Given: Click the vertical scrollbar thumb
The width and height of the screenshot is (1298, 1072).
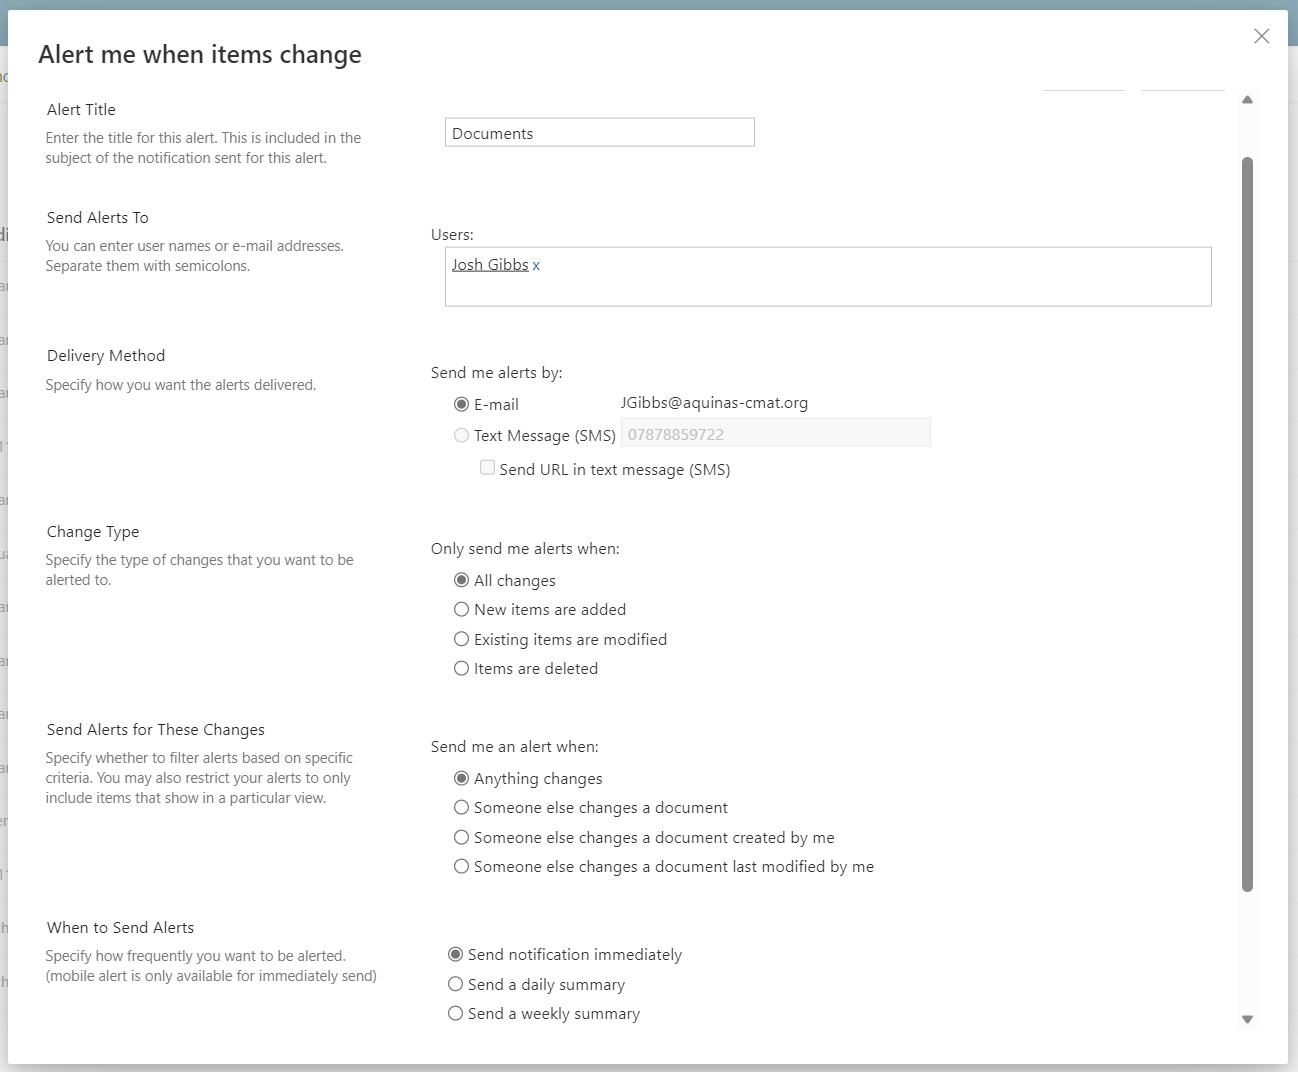Looking at the screenshot, I should point(1247,524).
